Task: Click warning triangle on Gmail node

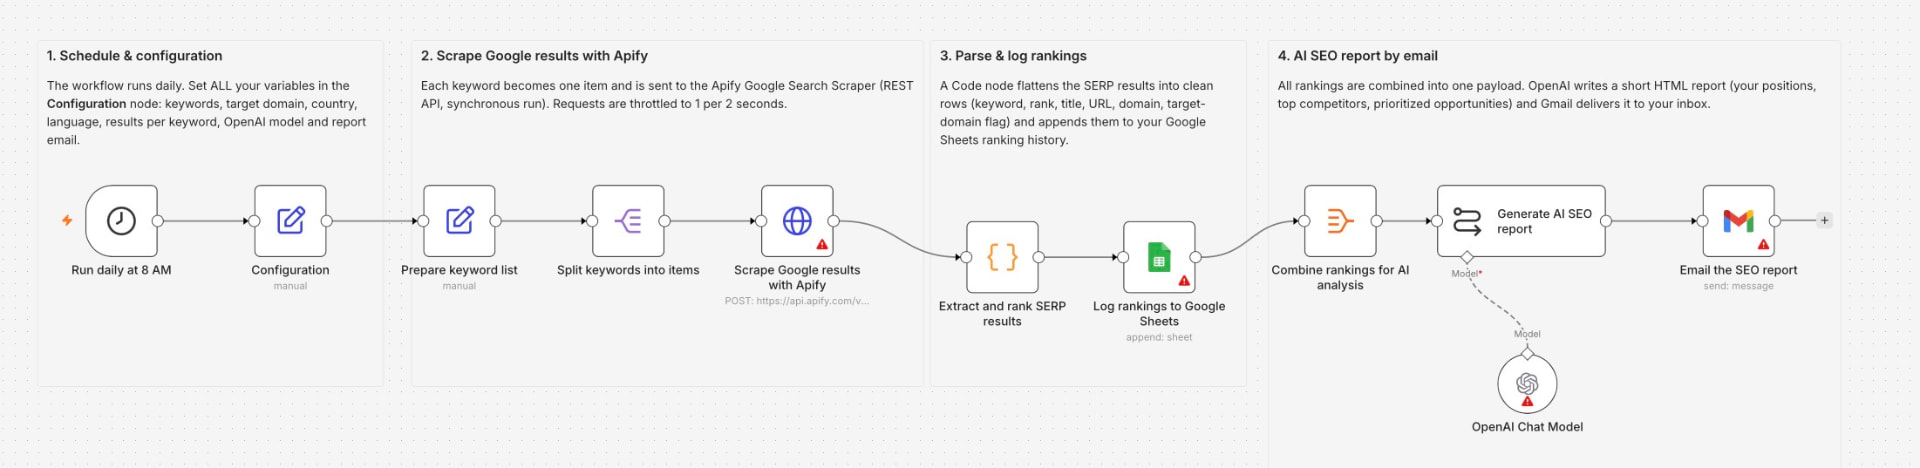Action: click(x=1763, y=244)
